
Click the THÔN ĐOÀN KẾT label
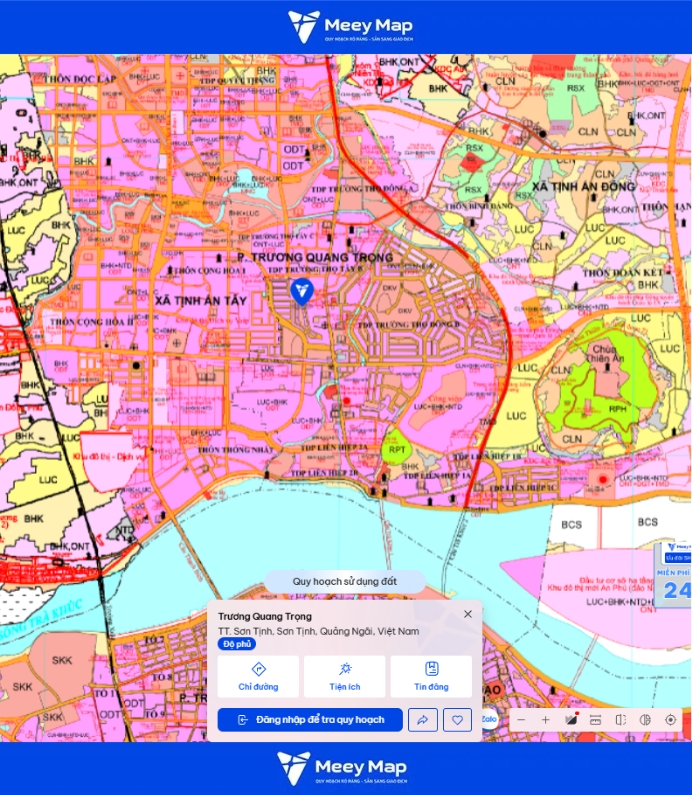tap(623, 273)
